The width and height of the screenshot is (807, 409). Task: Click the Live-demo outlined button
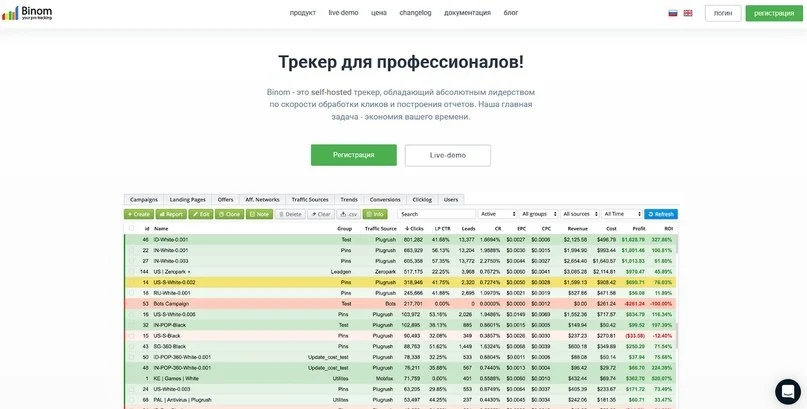pyautogui.click(x=448, y=155)
